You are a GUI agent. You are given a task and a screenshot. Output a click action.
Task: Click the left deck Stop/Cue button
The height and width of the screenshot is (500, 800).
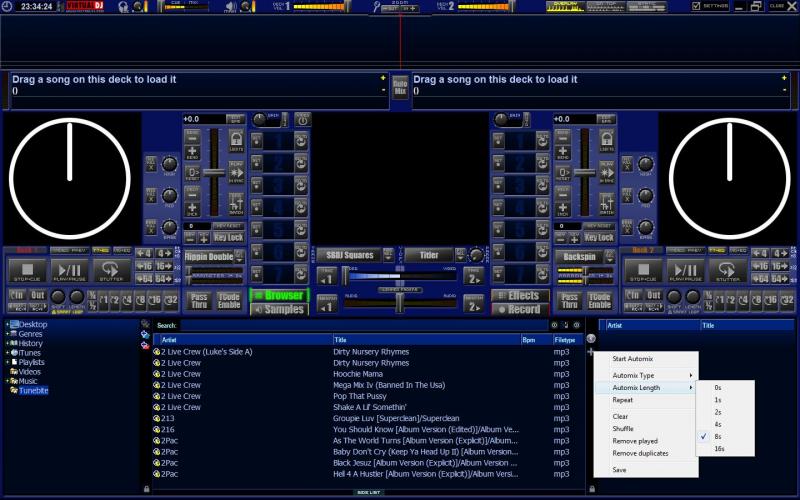point(27,271)
